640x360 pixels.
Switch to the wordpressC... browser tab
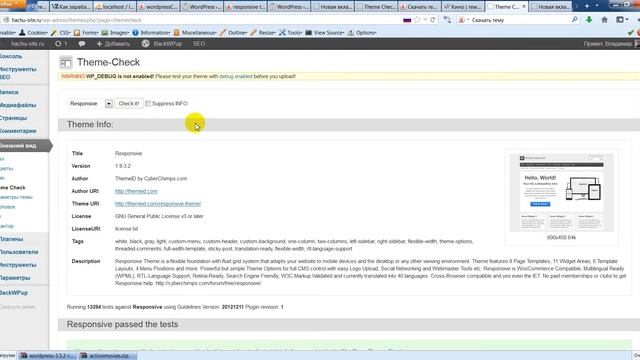(x=158, y=7)
